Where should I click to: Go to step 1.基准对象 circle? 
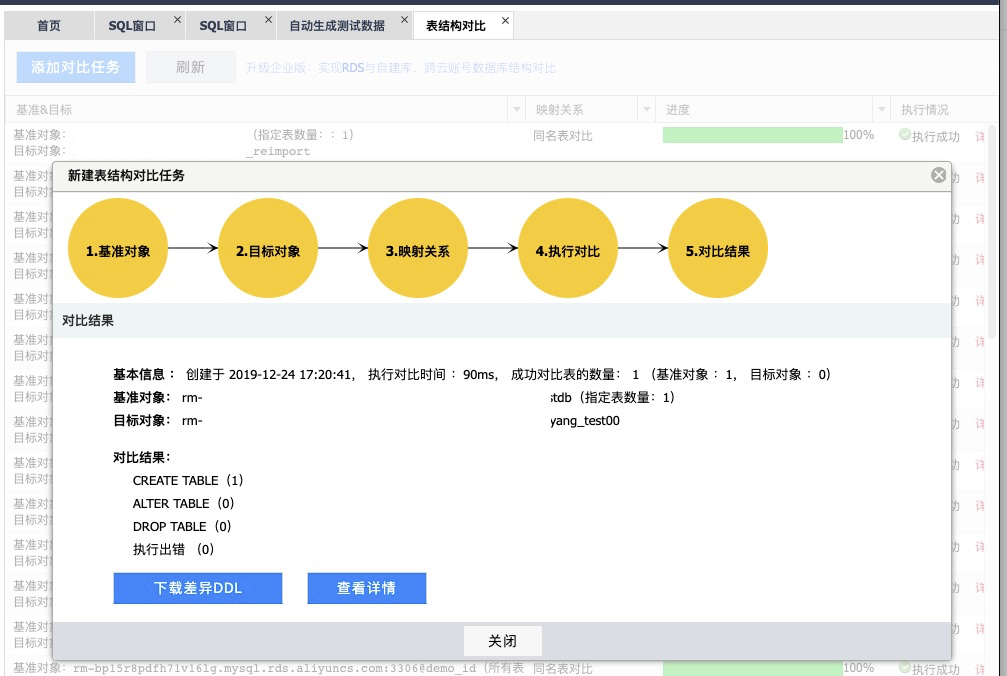point(118,248)
